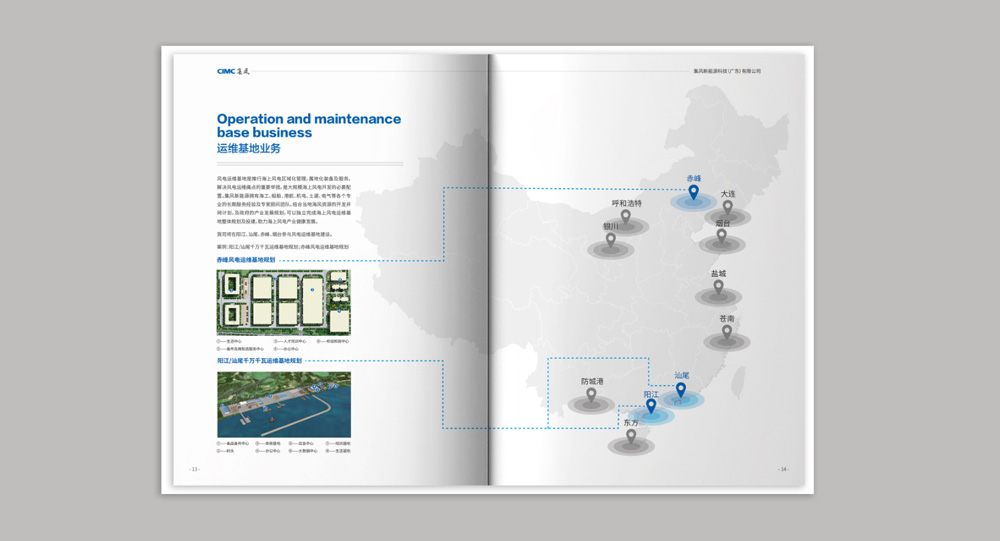The height and width of the screenshot is (541, 1000).
Task: Click the Hohhot (呼和浩特) map pin
Action: pos(626,217)
